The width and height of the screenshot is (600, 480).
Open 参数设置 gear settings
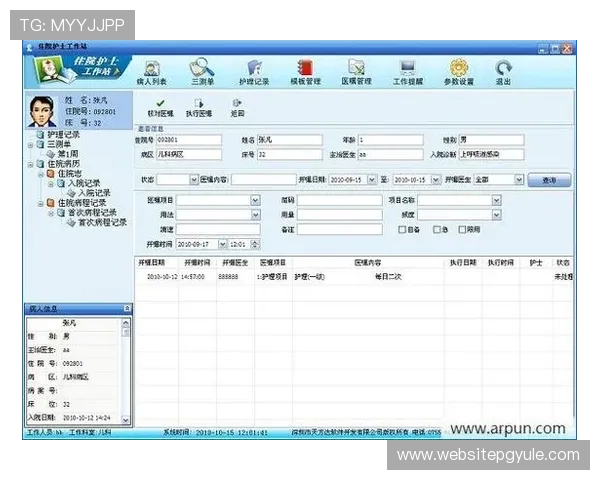tap(459, 73)
